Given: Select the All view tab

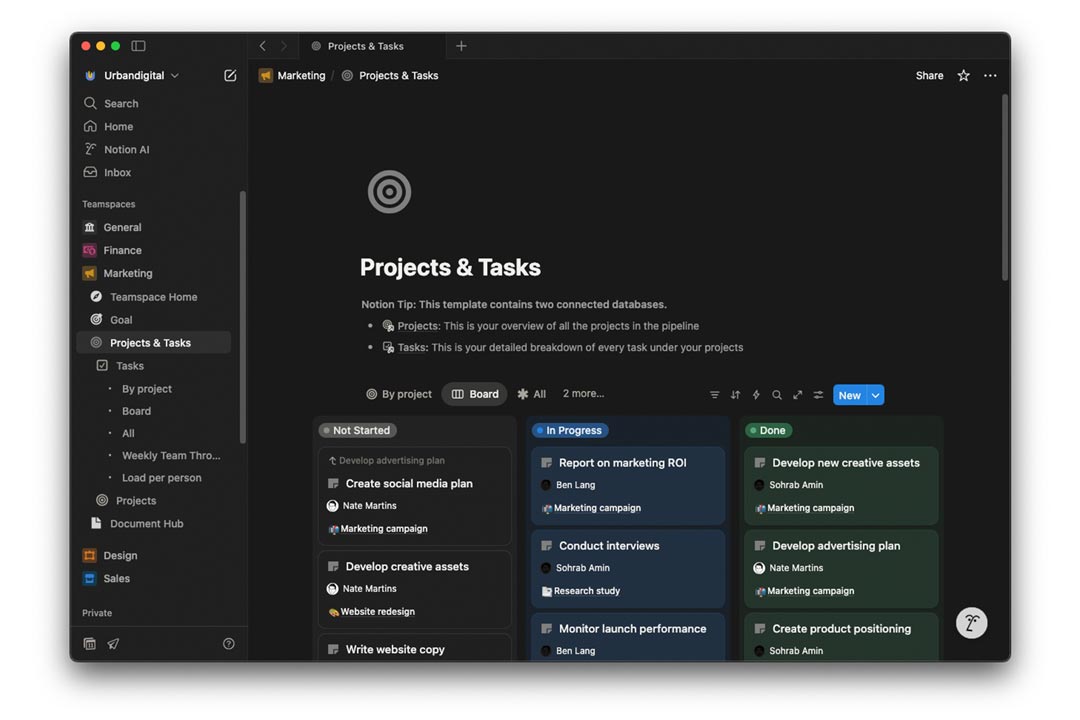Looking at the screenshot, I should point(531,394).
